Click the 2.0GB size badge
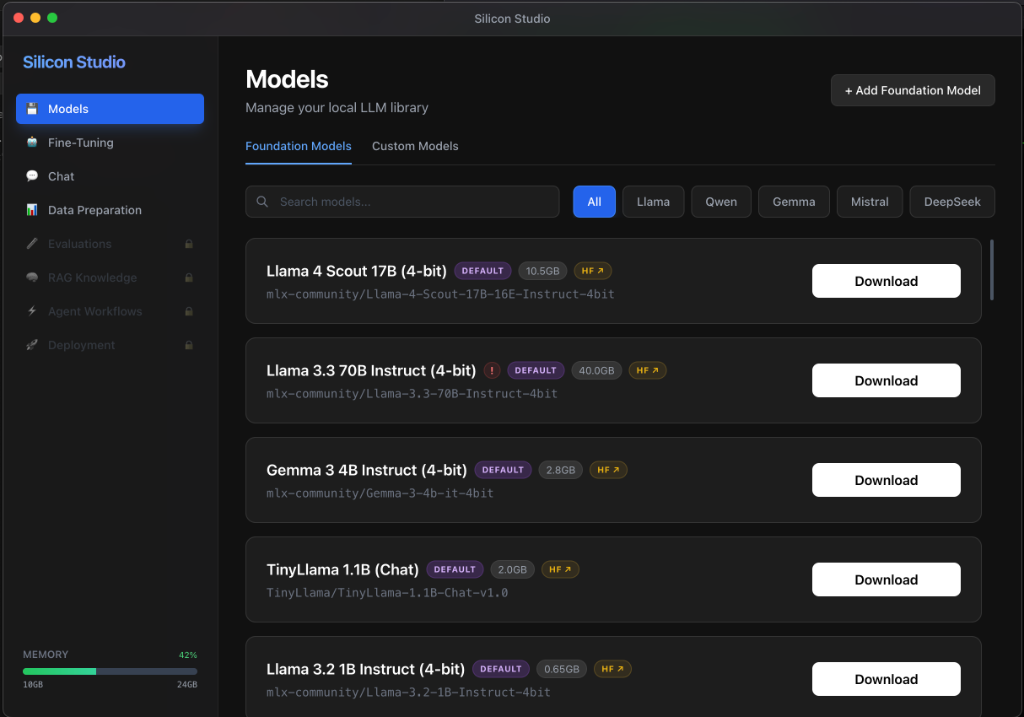1024x717 pixels. [512, 569]
